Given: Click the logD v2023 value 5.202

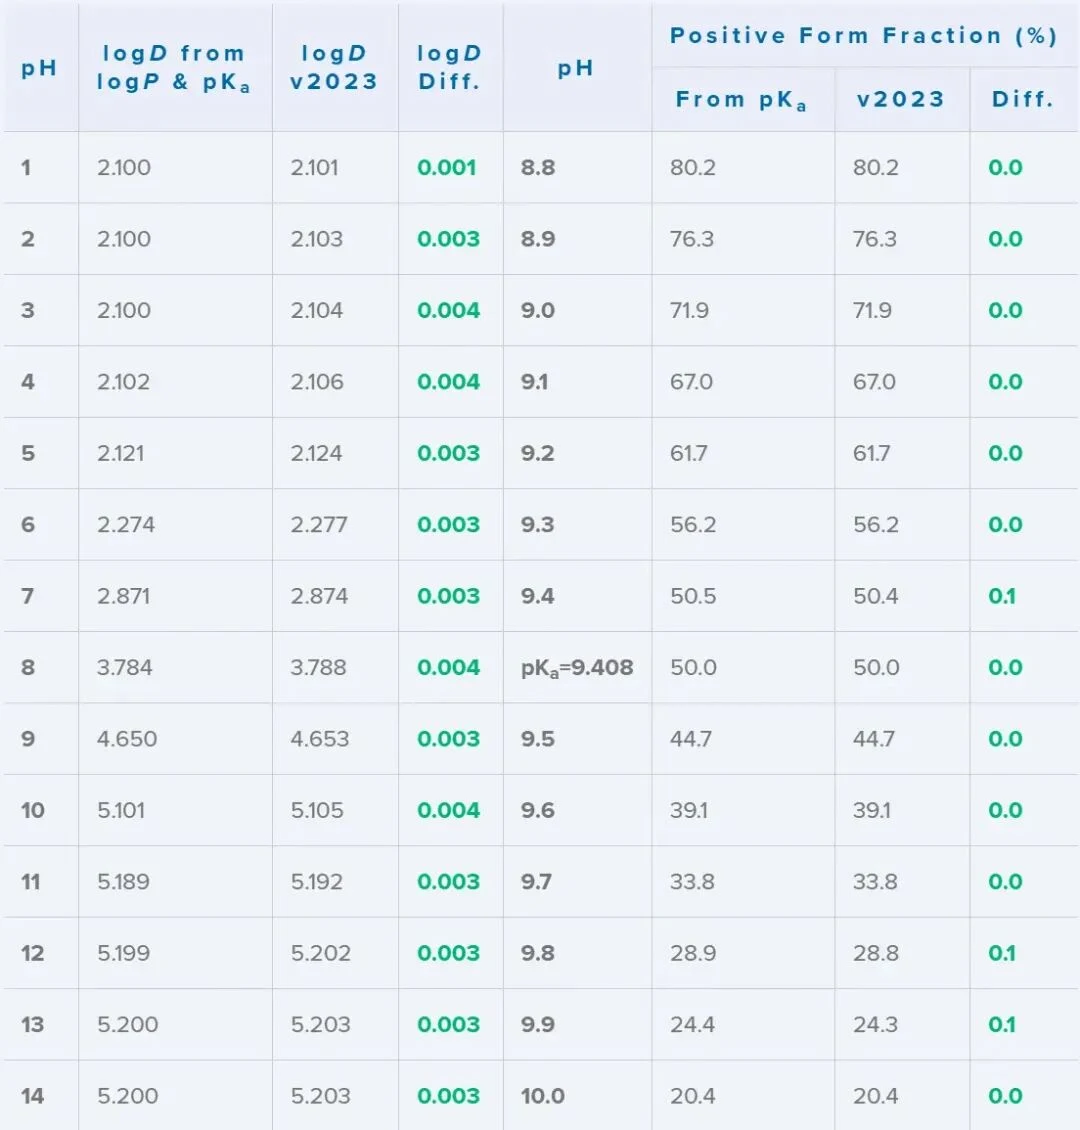Looking at the screenshot, I should coord(321,953).
